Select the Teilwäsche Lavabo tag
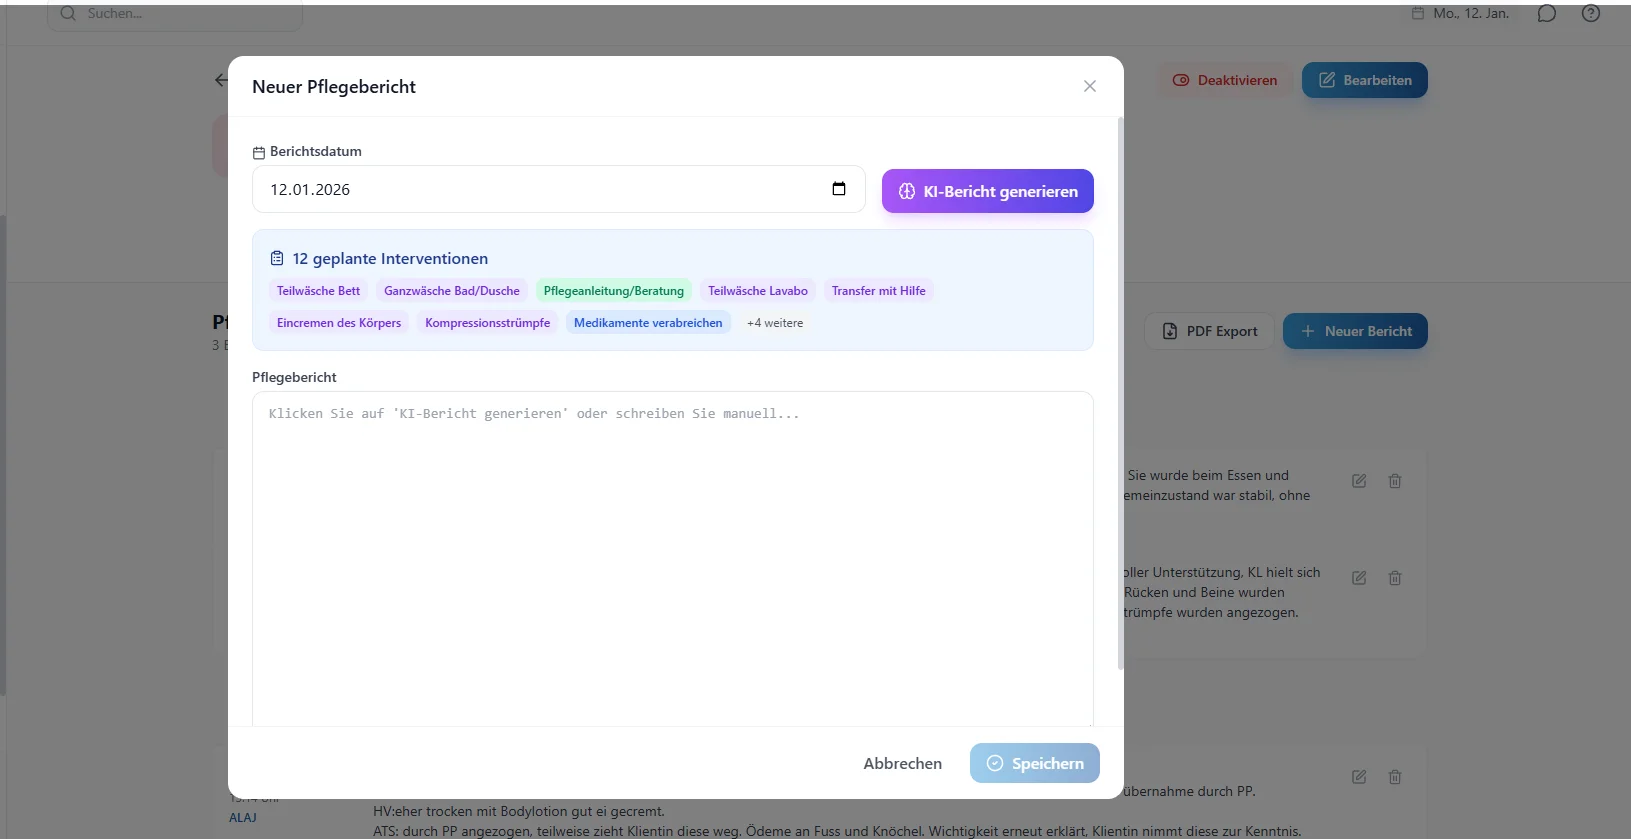The image size is (1631, 839). tap(758, 291)
